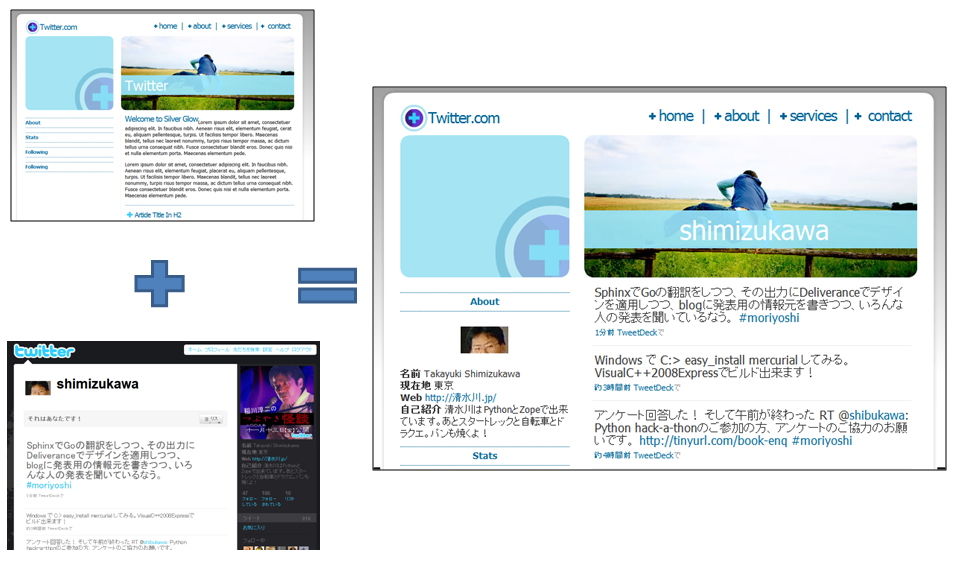The width and height of the screenshot is (954, 571).
Task: Open about link in Silver Glow template
Action: pyautogui.click(x=200, y=26)
